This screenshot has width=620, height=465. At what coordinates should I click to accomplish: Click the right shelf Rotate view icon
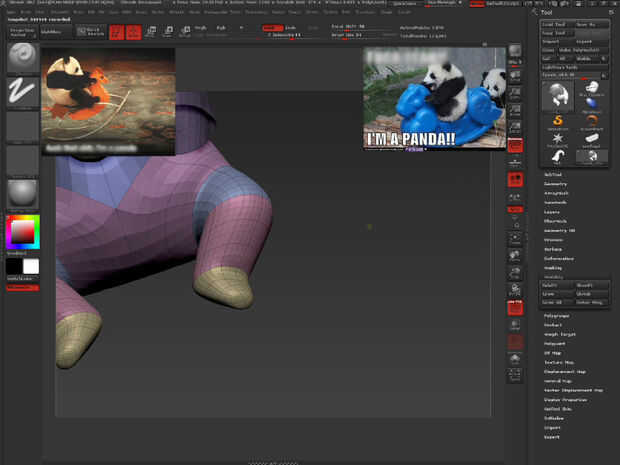pyautogui.click(x=515, y=290)
